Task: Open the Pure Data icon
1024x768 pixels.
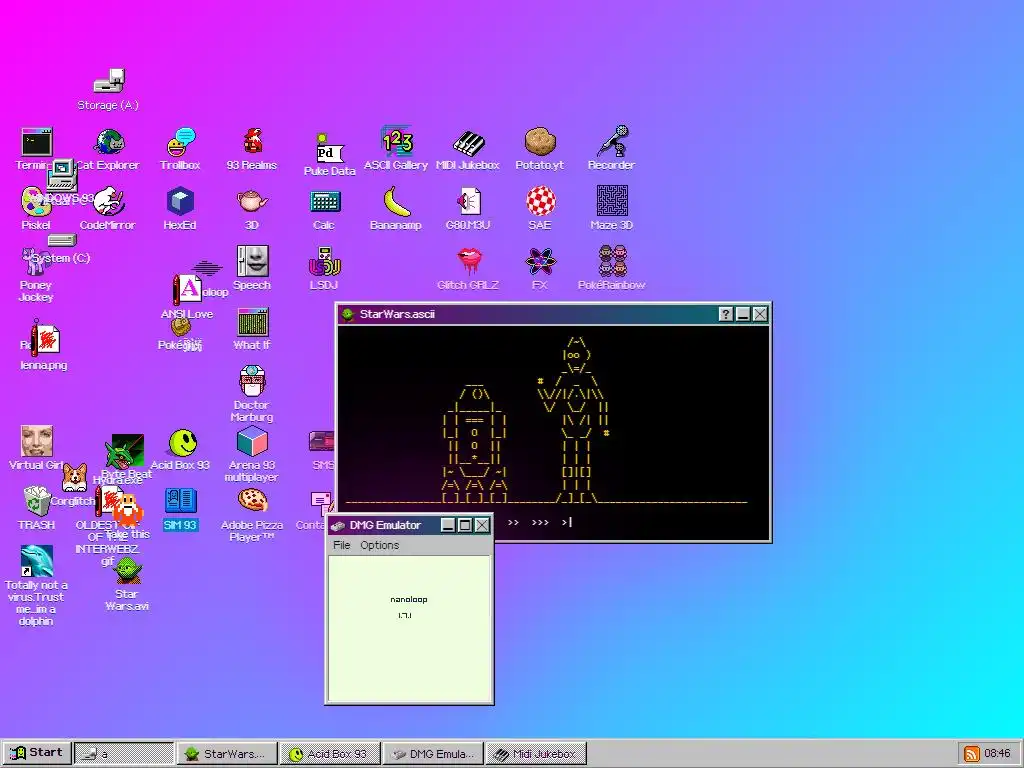Action: coord(328,148)
